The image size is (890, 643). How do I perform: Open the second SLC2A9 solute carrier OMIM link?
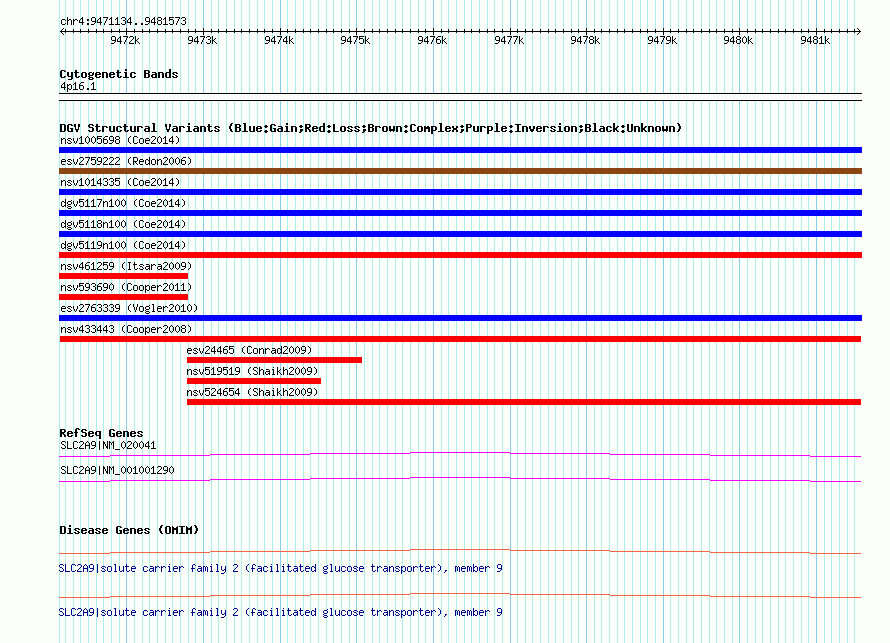click(x=280, y=613)
